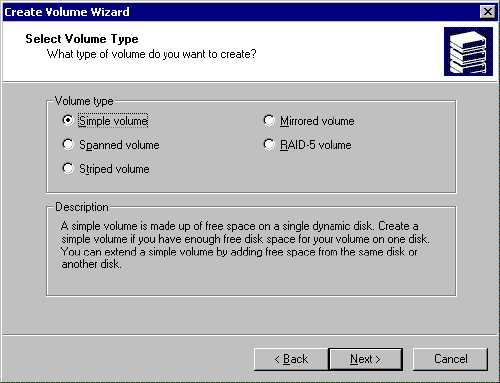Click the stacked disks wizard icon
Viewport: 500px width, 383px height.
[468, 52]
